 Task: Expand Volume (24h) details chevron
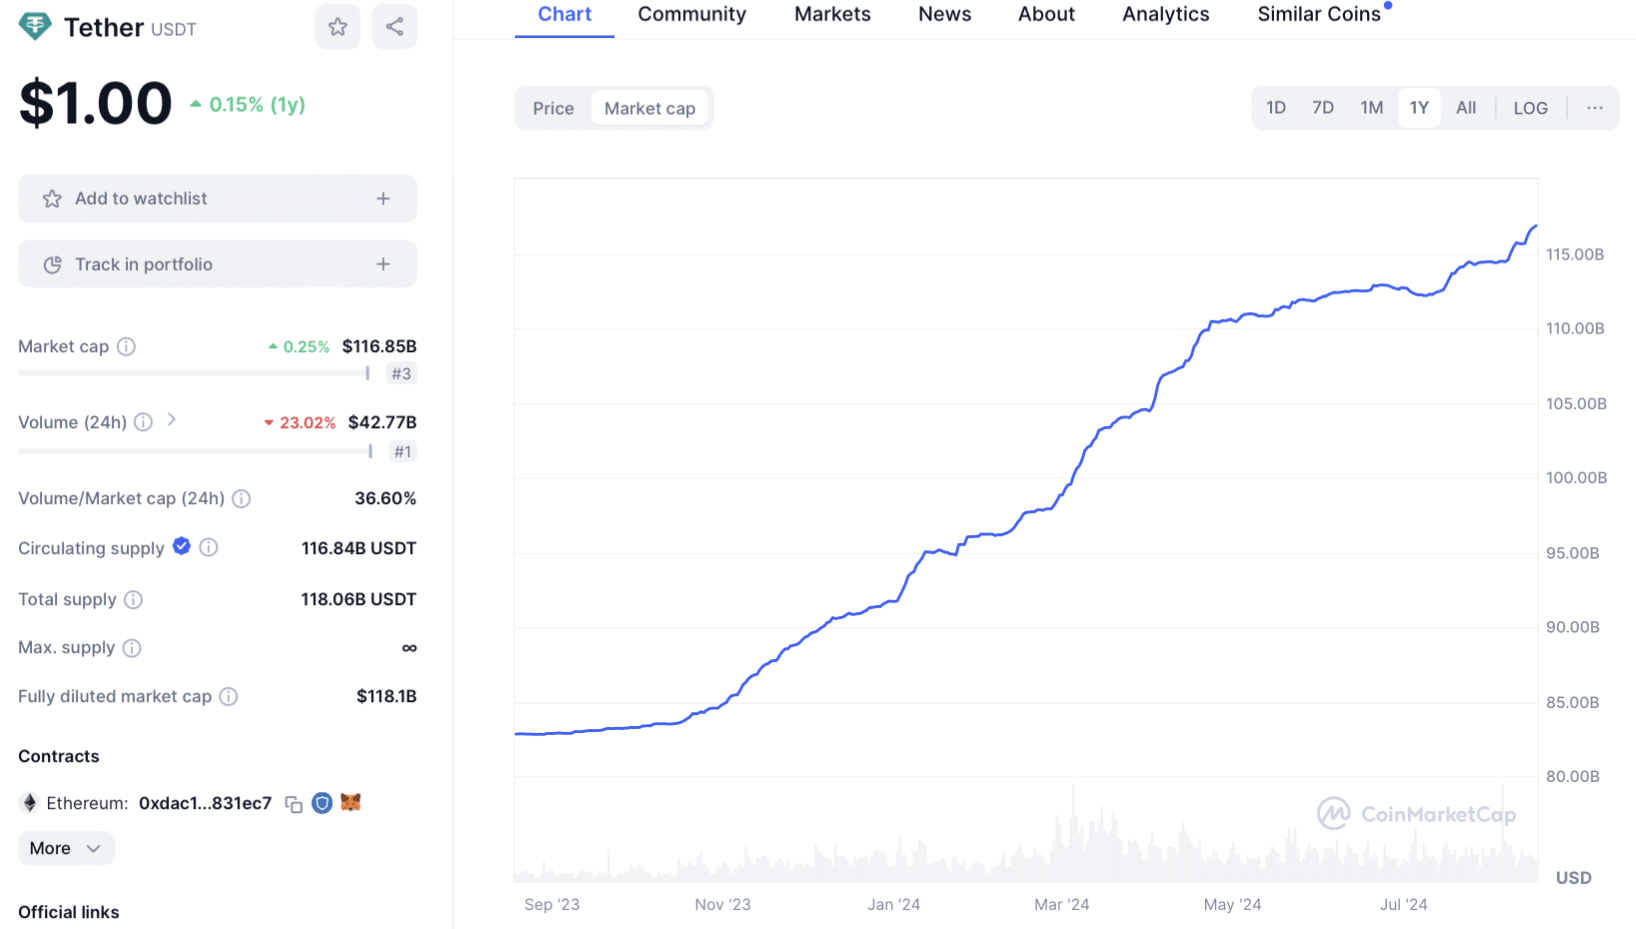172,420
